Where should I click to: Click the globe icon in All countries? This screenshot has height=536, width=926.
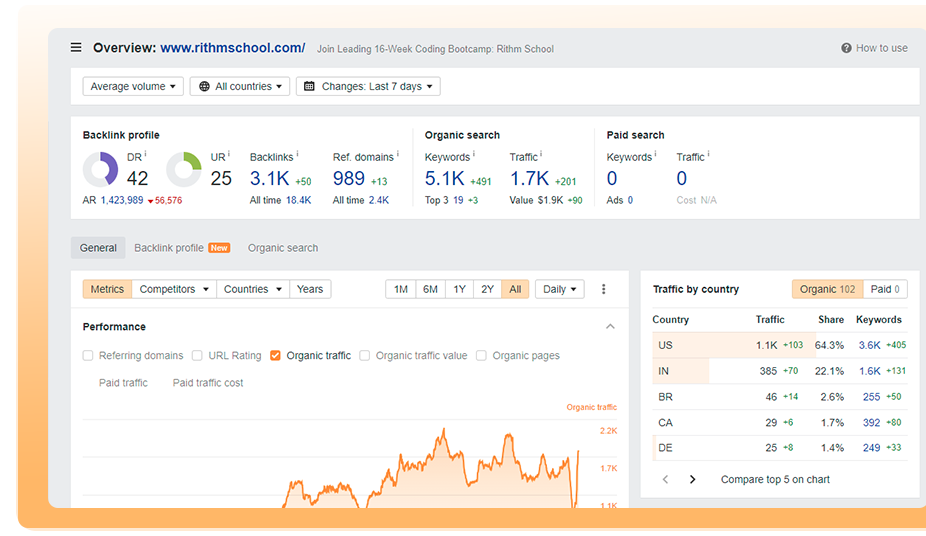204,86
